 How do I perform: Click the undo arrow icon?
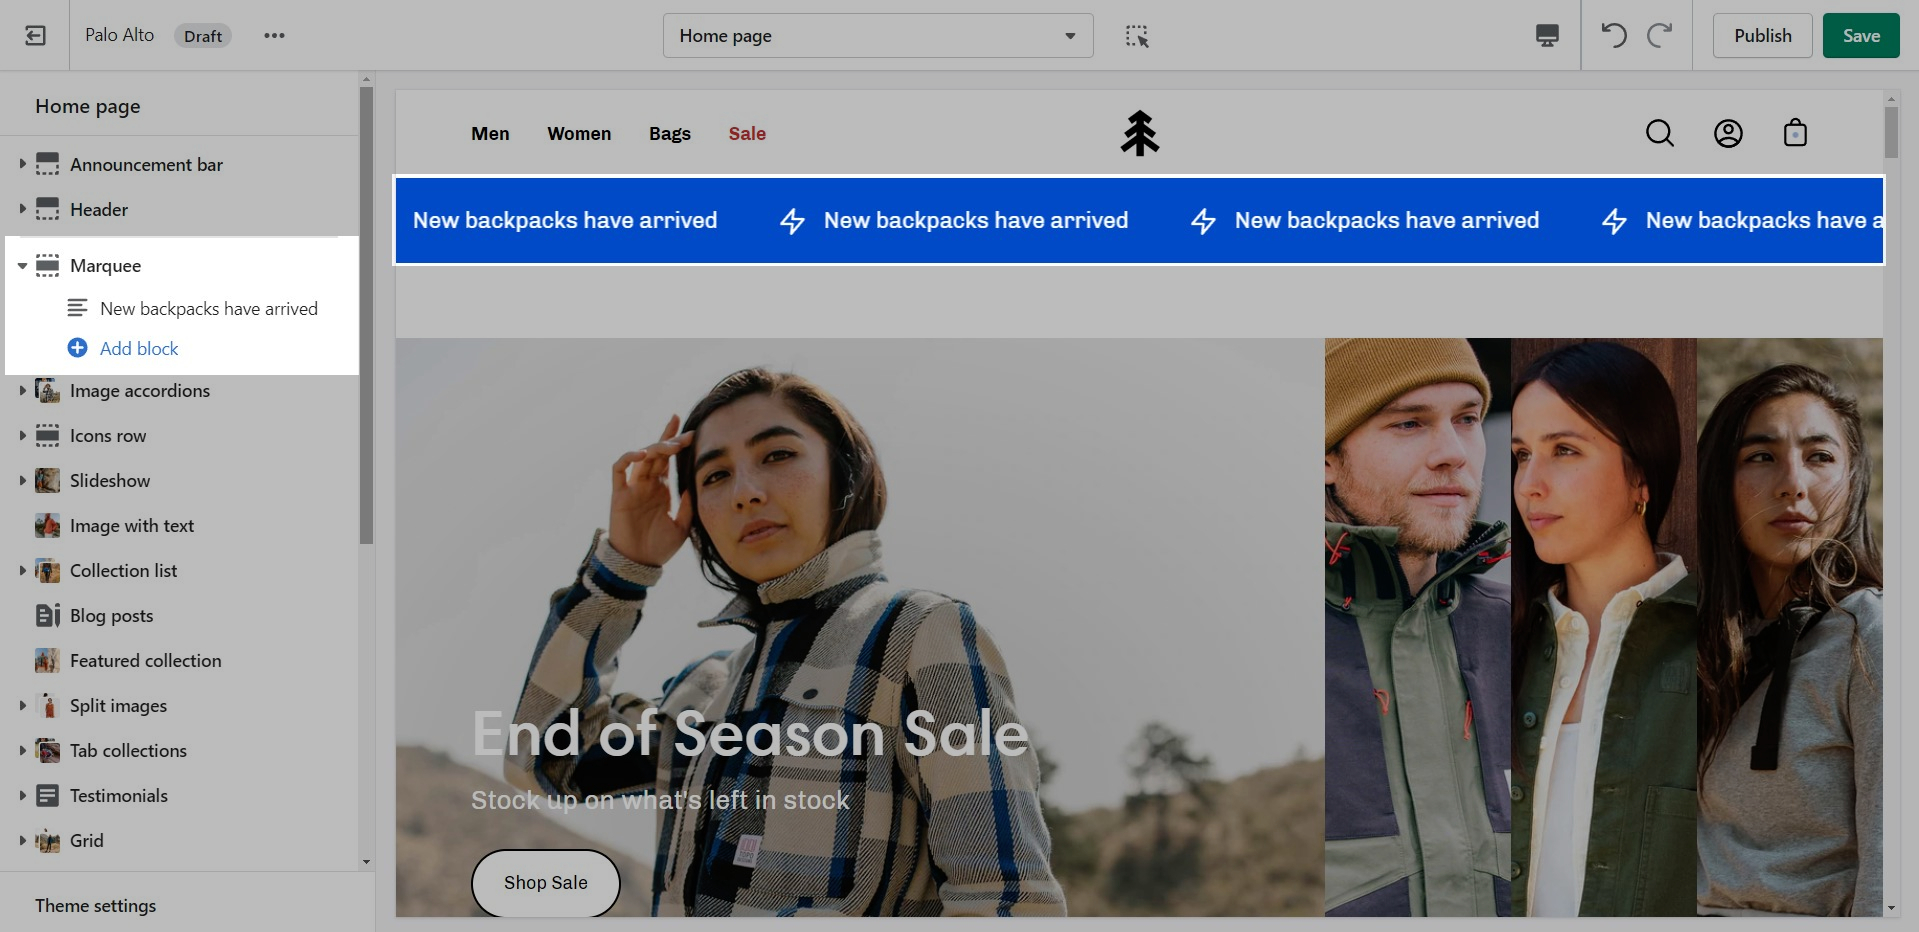(1613, 36)
